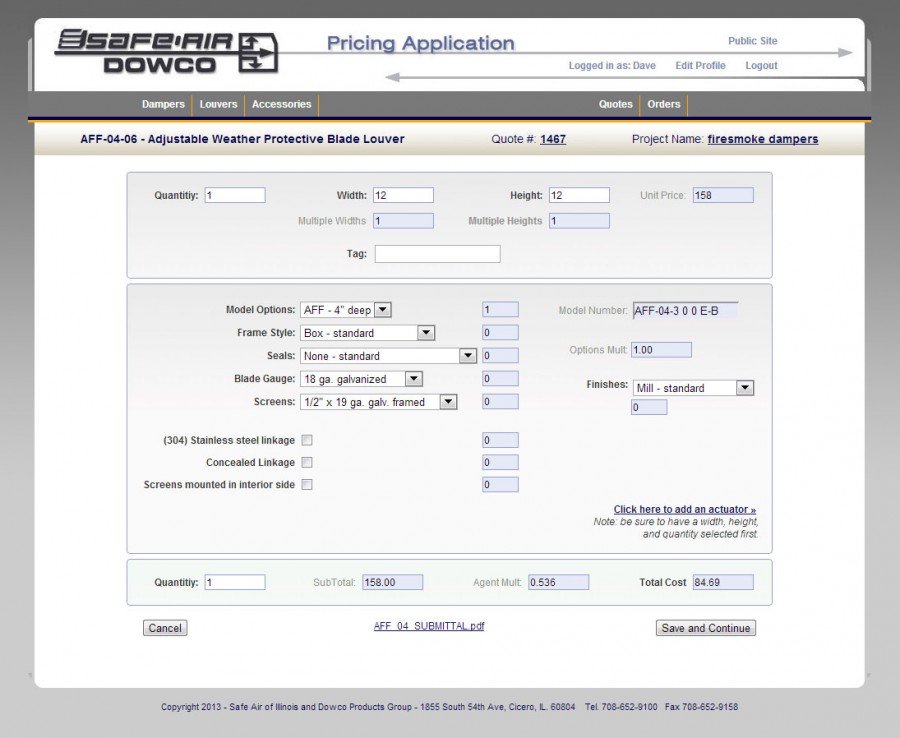Click the Safe Air Dowco logo
This screenshot has height=738, width=900.
click(x=166, y=52)
